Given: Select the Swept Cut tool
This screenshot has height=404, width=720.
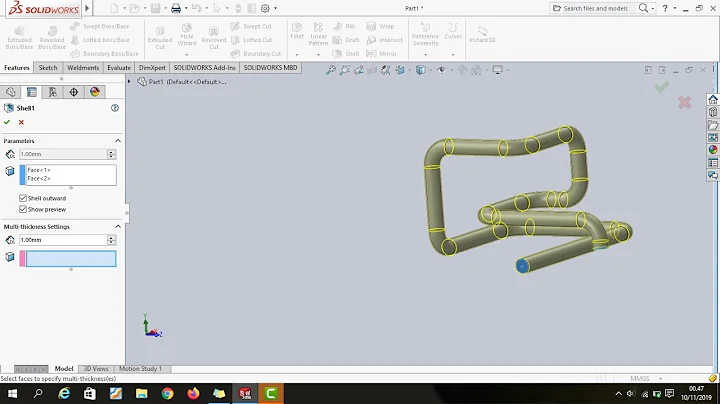Looking at the screenshot, I should point(251,27).
